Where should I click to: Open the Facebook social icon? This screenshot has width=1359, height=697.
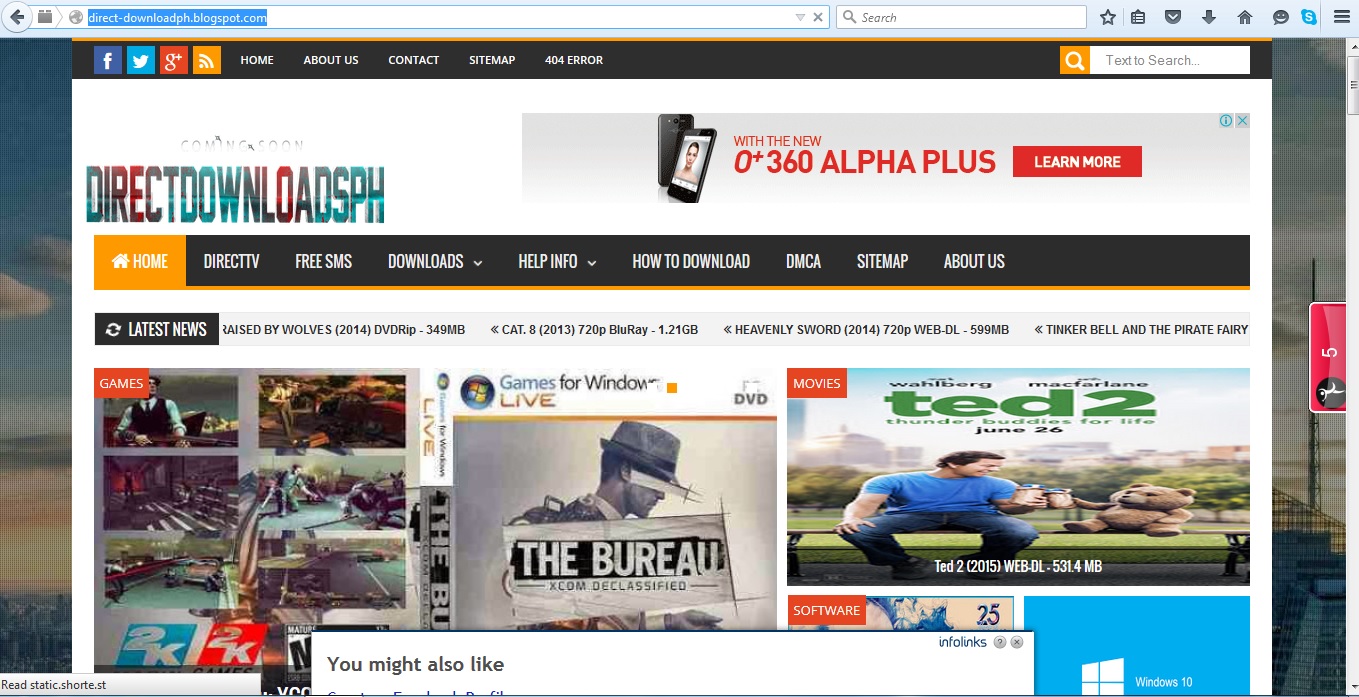[x=108, y=60]
